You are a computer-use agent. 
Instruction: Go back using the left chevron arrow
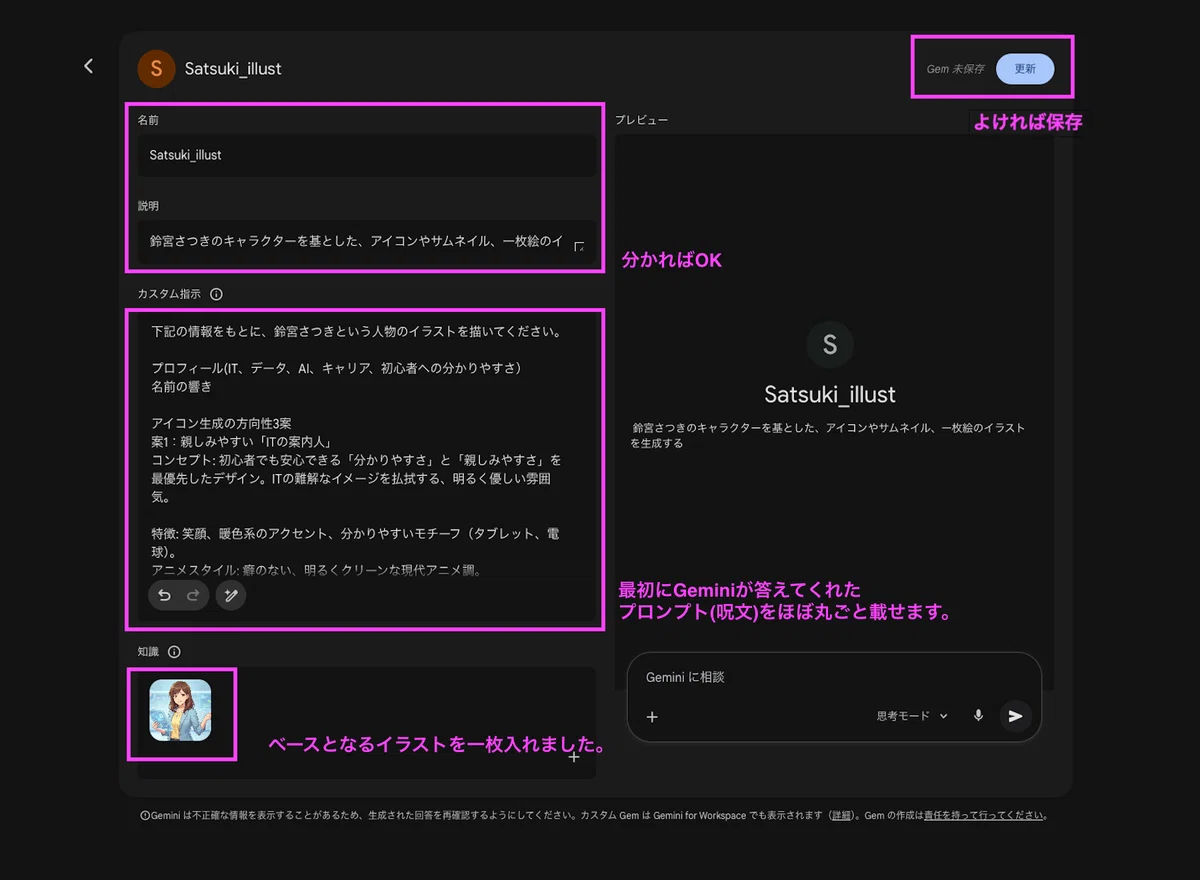(x=88, y=66)
